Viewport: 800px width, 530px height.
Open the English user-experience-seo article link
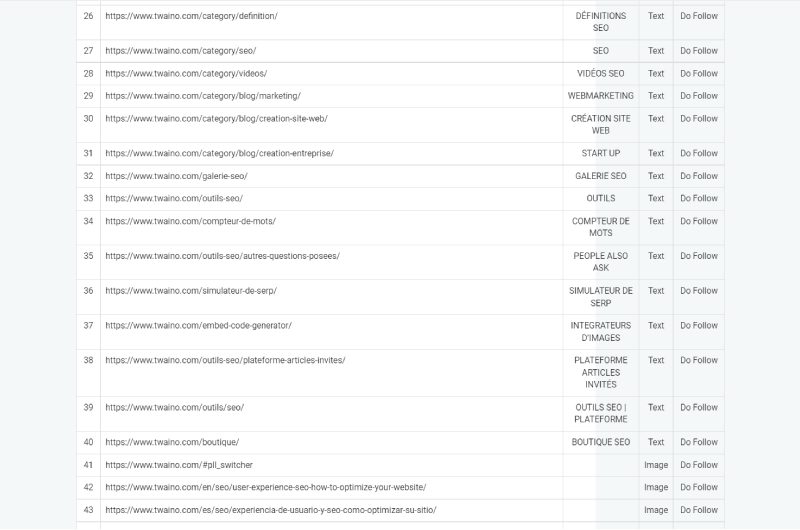[266, 487]
